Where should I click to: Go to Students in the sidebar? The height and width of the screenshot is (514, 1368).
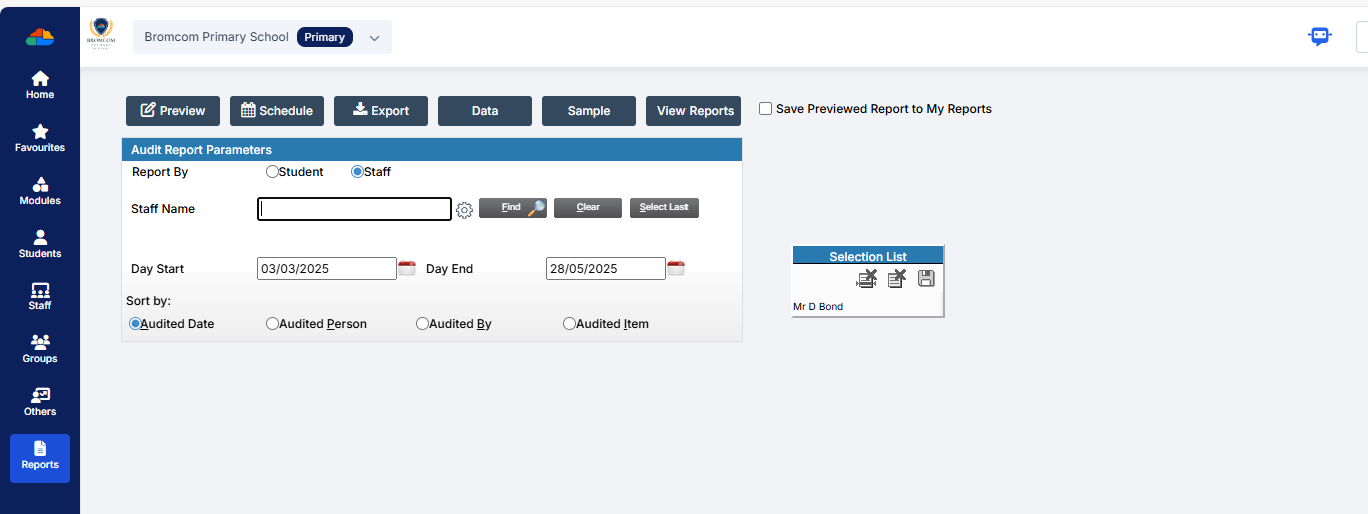(40, 244)
